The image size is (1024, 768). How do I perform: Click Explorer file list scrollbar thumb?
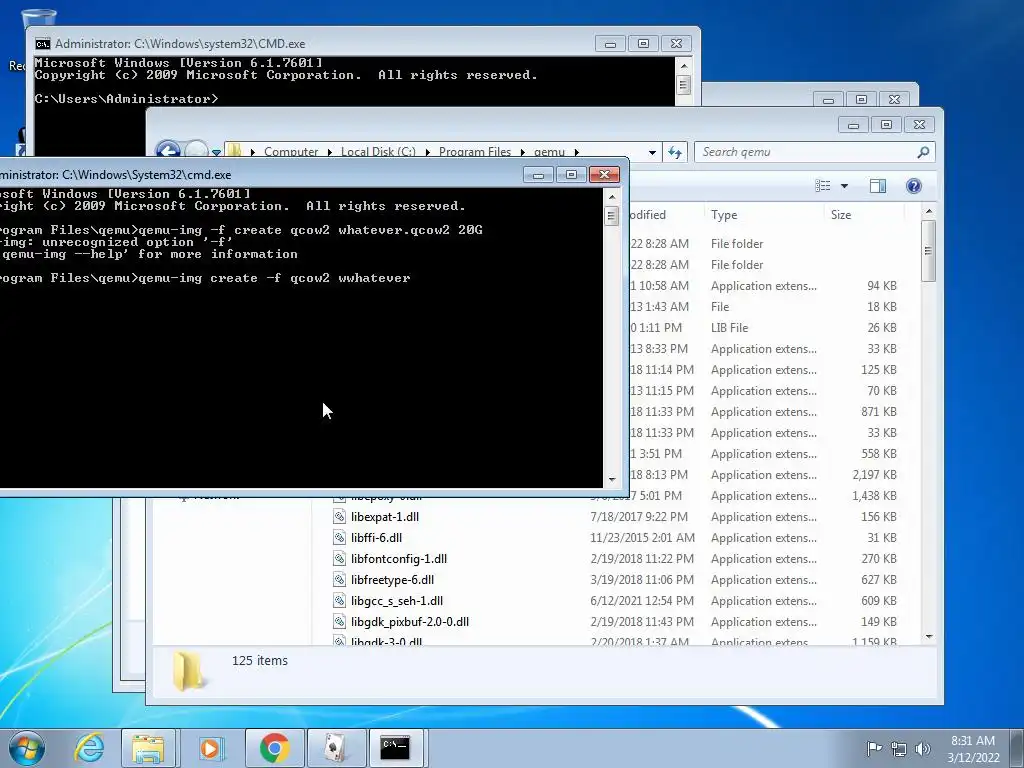[928, 251]
